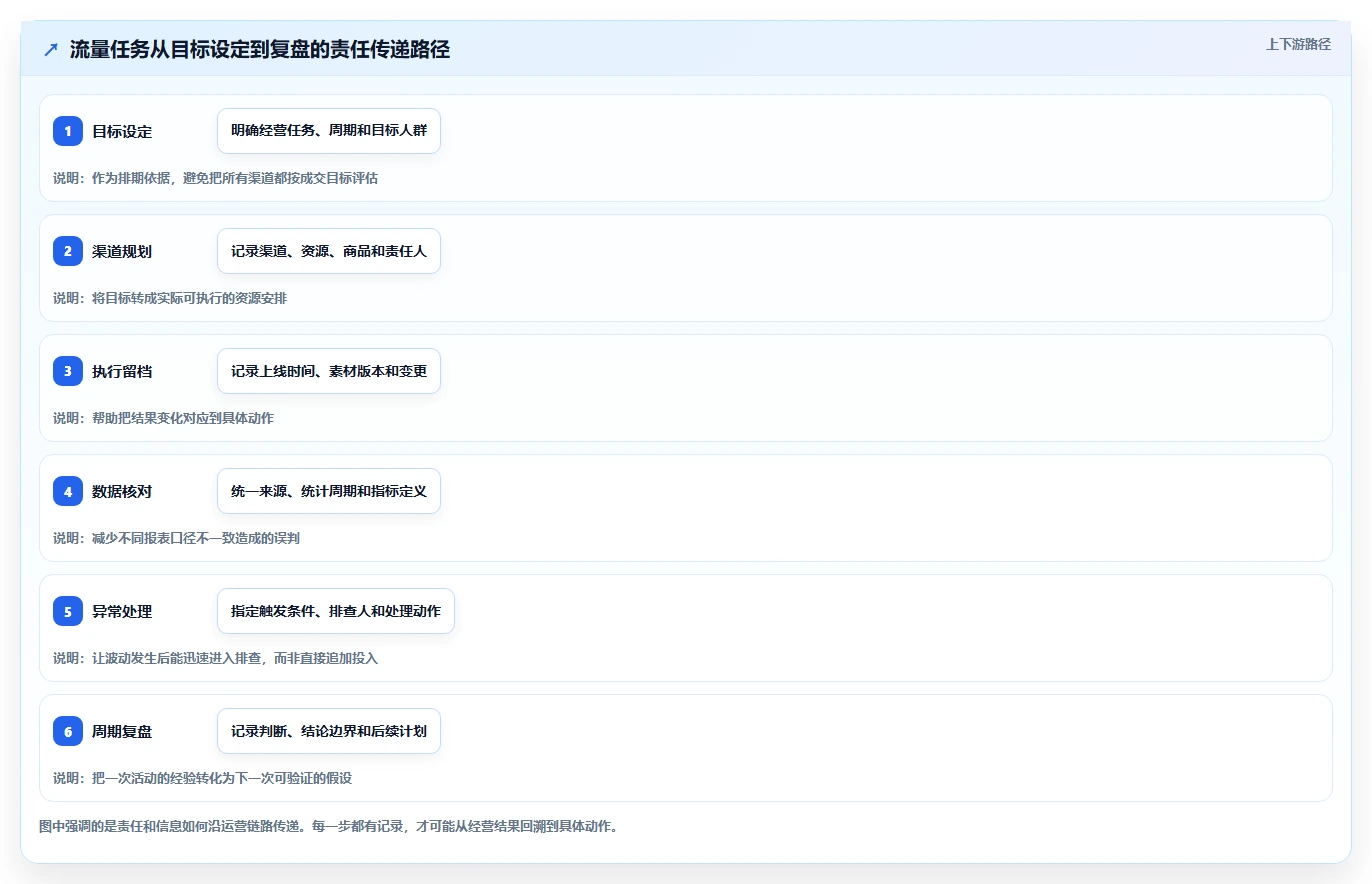1372x884 pixels.
Task: Click the step 2 number badge
Action: 68,251
